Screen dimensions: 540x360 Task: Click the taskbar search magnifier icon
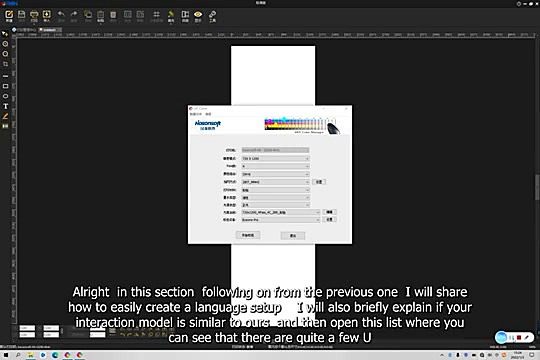pyautogui.click(x=18, y=355)
